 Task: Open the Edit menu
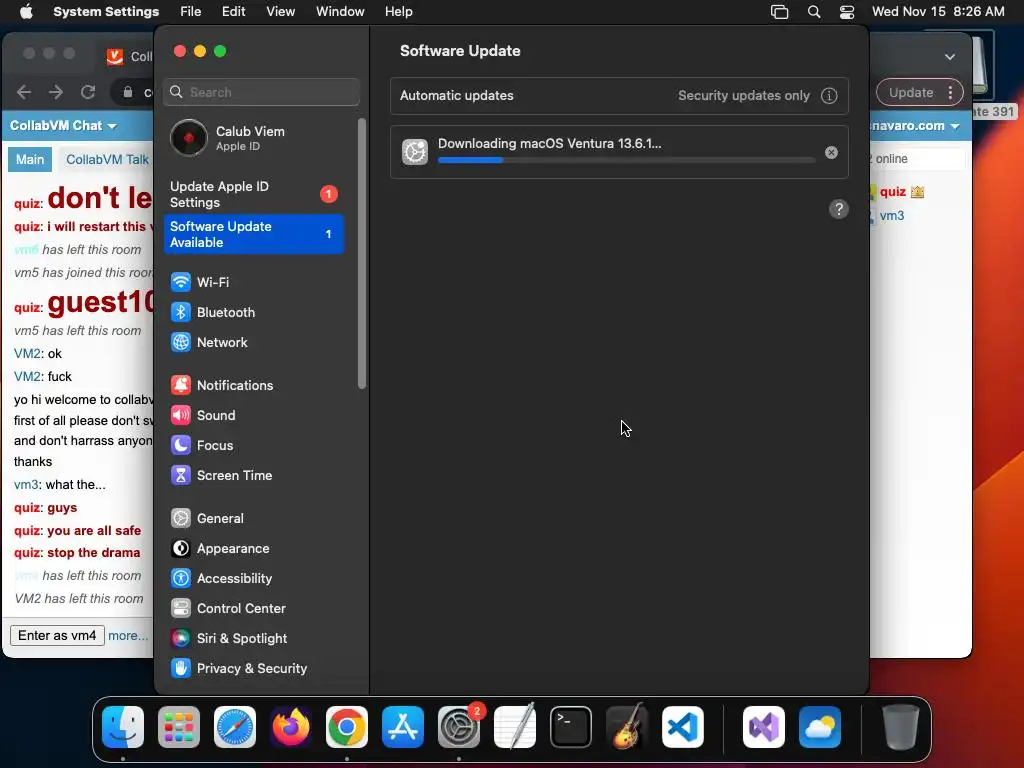point(234,12)
